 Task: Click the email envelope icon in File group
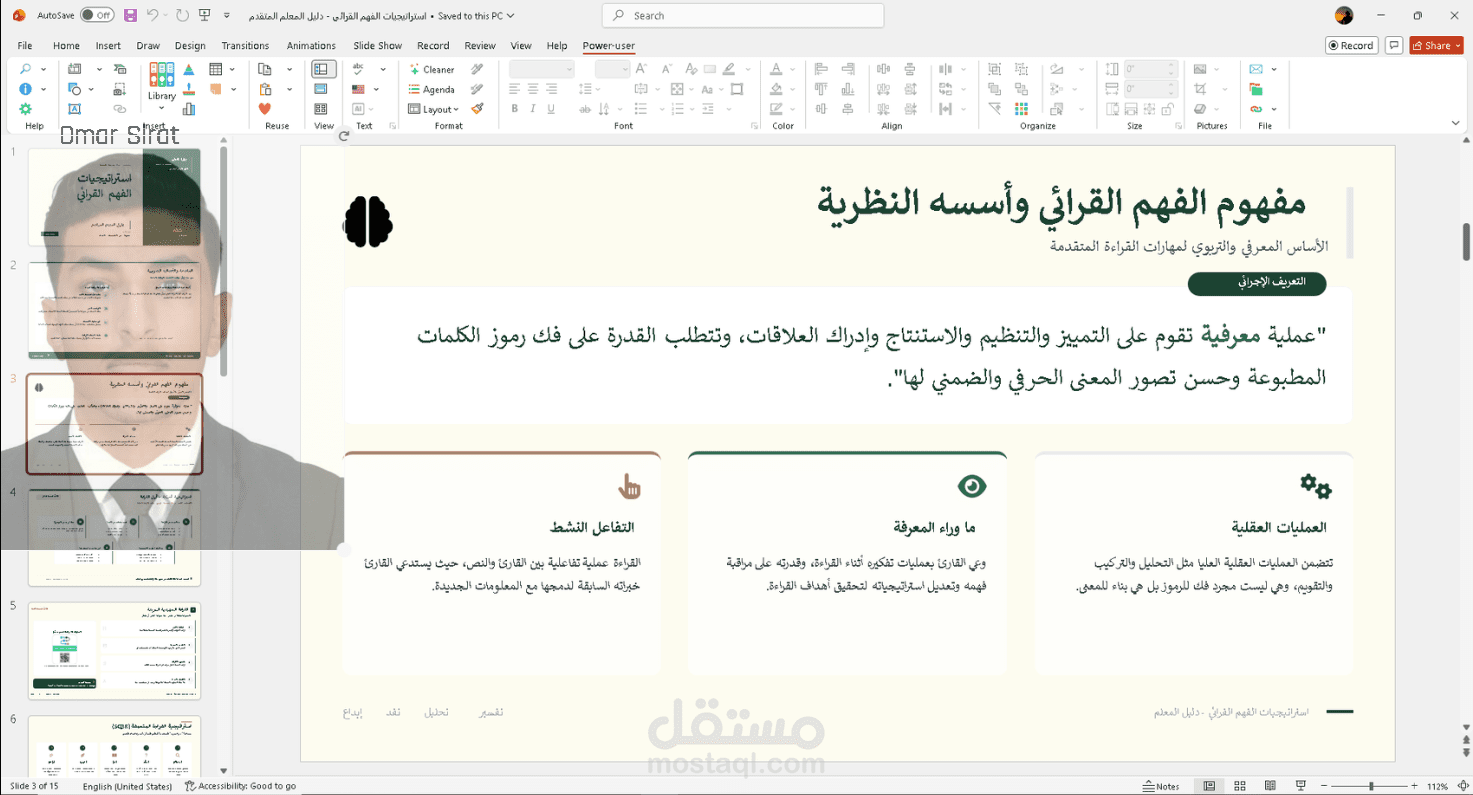click(x=1256, y=69)
